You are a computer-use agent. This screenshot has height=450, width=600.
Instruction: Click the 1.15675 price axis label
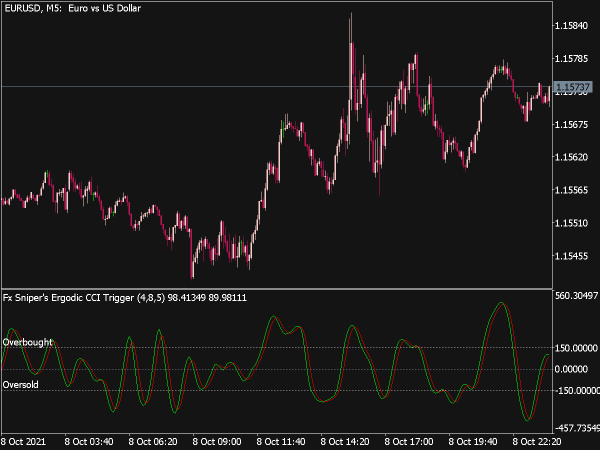pyautogui.click(x=571, y=124)
